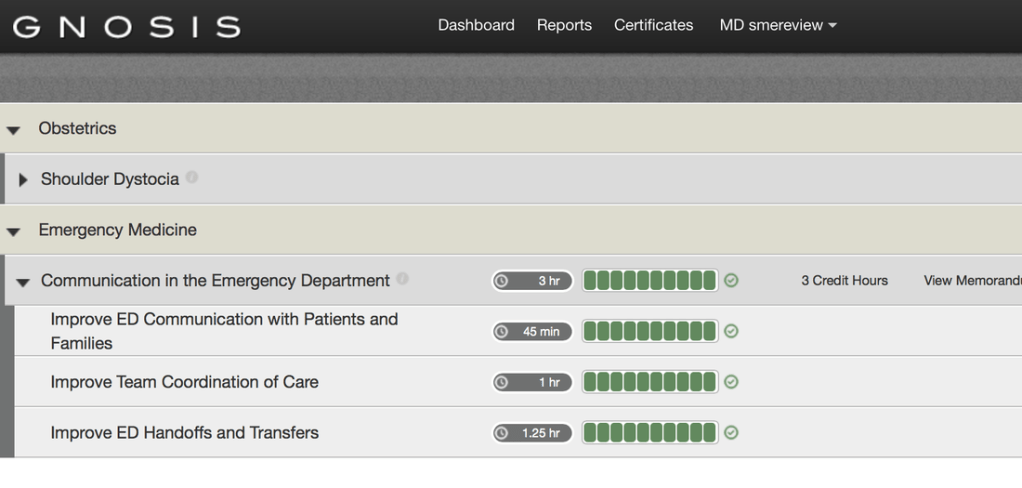Open the Reports menu item
Screen dimensions: 1022x488
[564, 25]
